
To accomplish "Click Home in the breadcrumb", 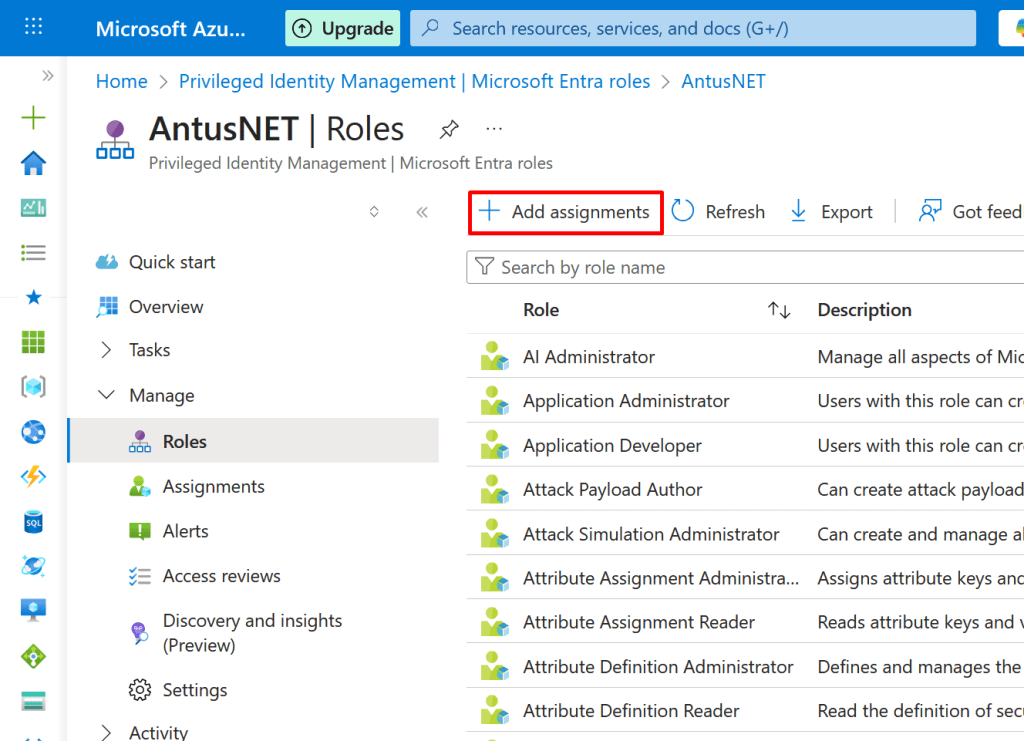I will click(x=121, y=82).
